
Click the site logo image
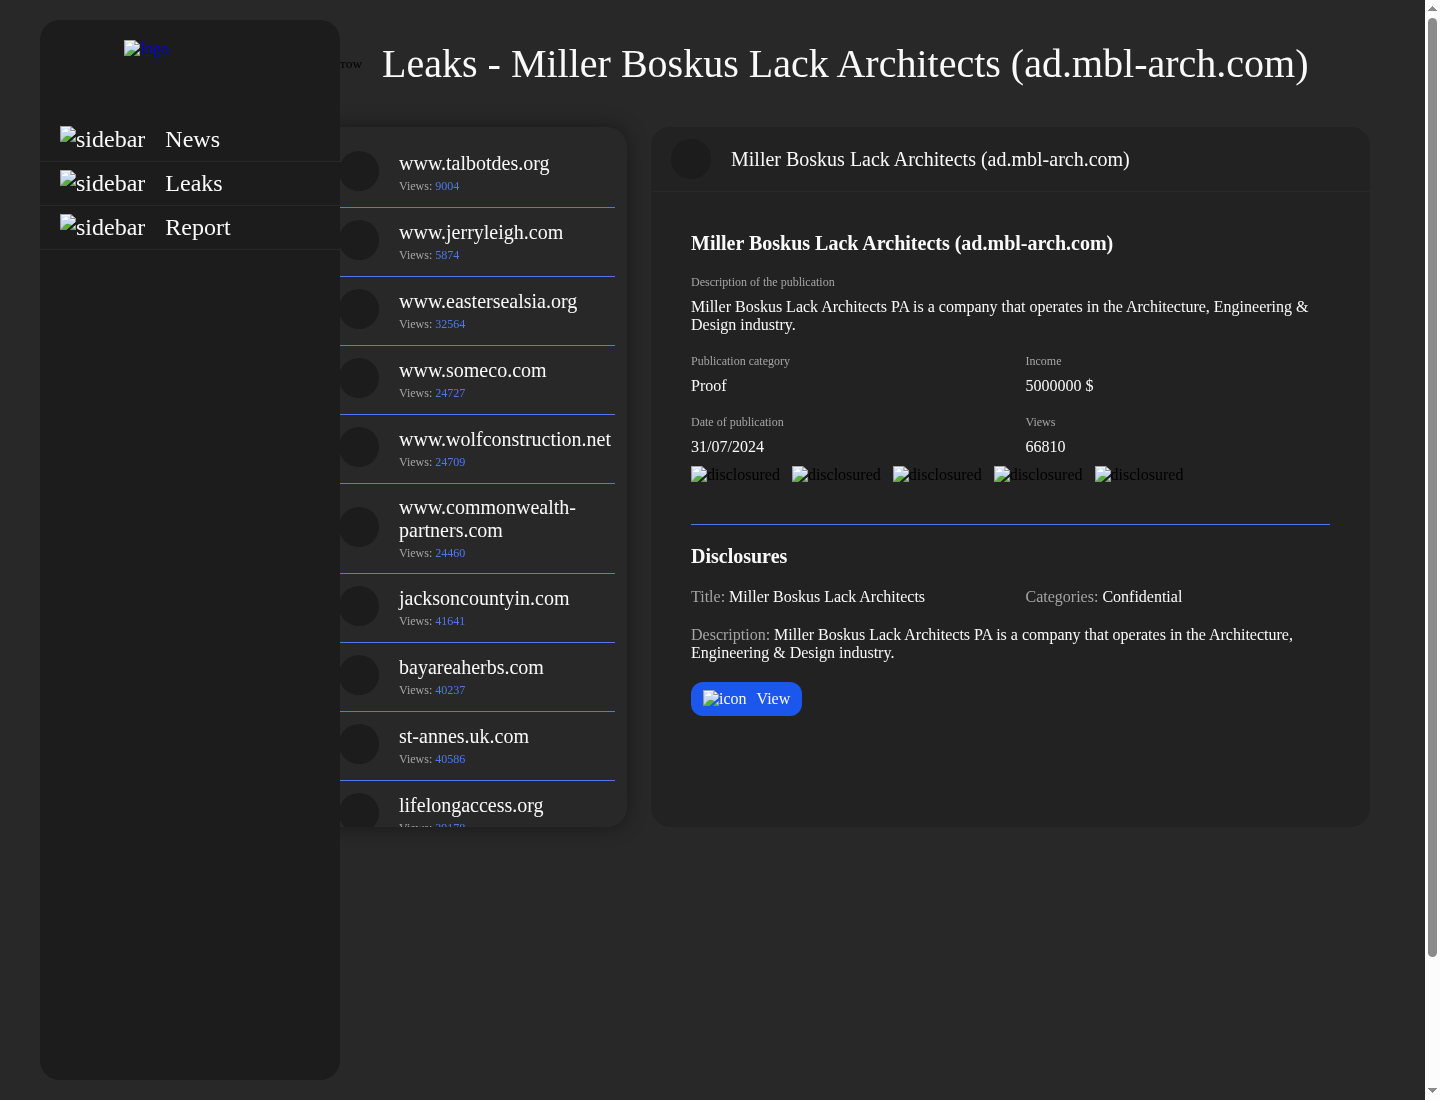click(x=146, y=48)
